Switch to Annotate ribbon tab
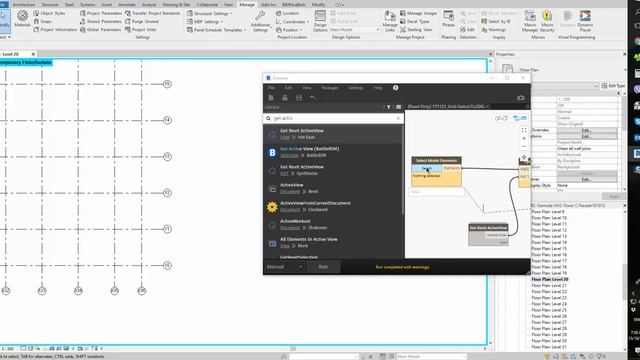The width and height of the screenshot is (640, 360). coord(127,4)
